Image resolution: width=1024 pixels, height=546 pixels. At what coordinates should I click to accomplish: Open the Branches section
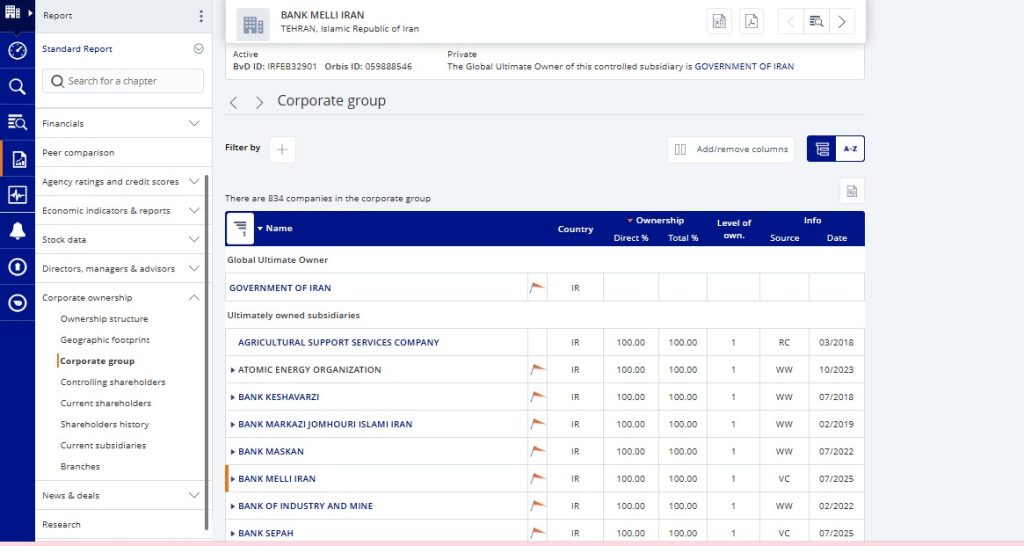[x=80, y=466]
